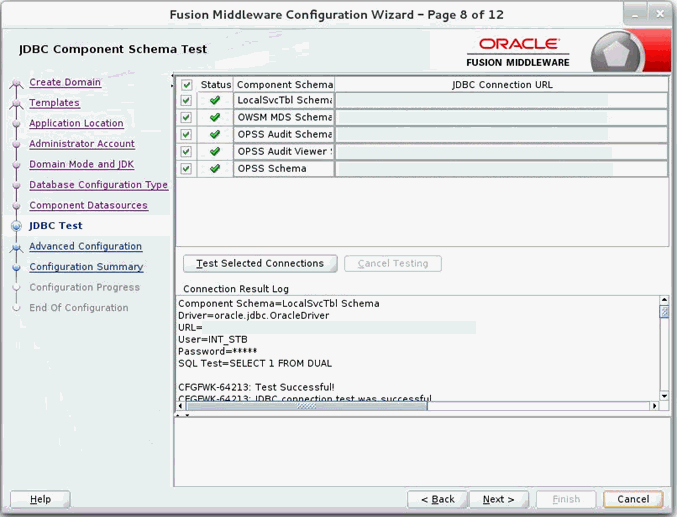677x517 pixels.
Task: Go to Create Domain step
Action: click(x=65, y=82)
